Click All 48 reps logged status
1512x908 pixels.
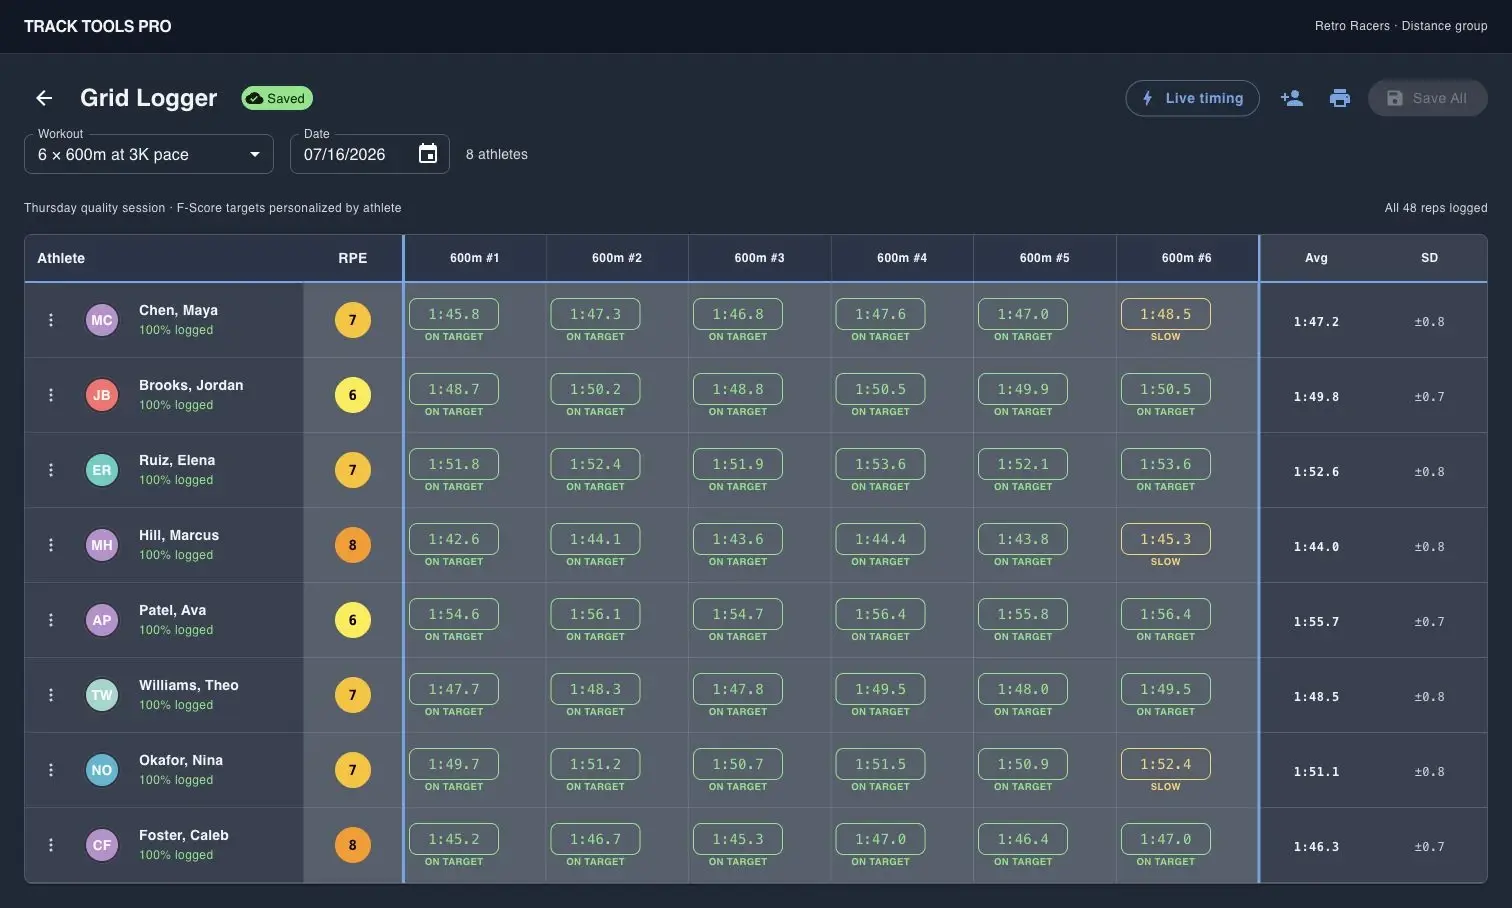(1436, 208)
